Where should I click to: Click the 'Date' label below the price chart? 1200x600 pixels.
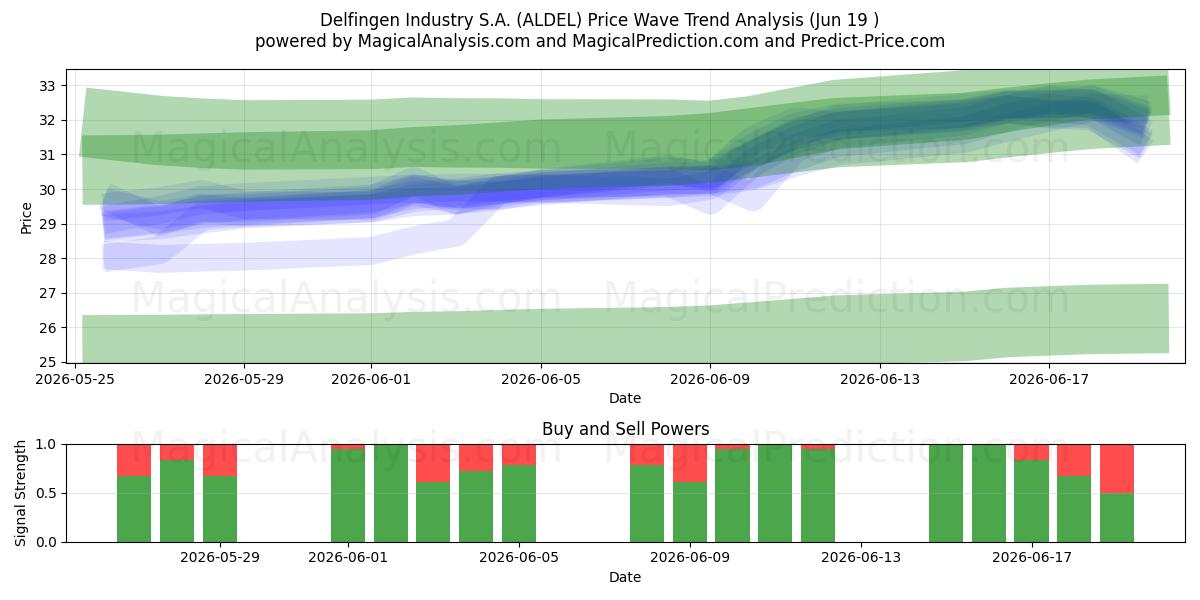(x=625, y=398)
